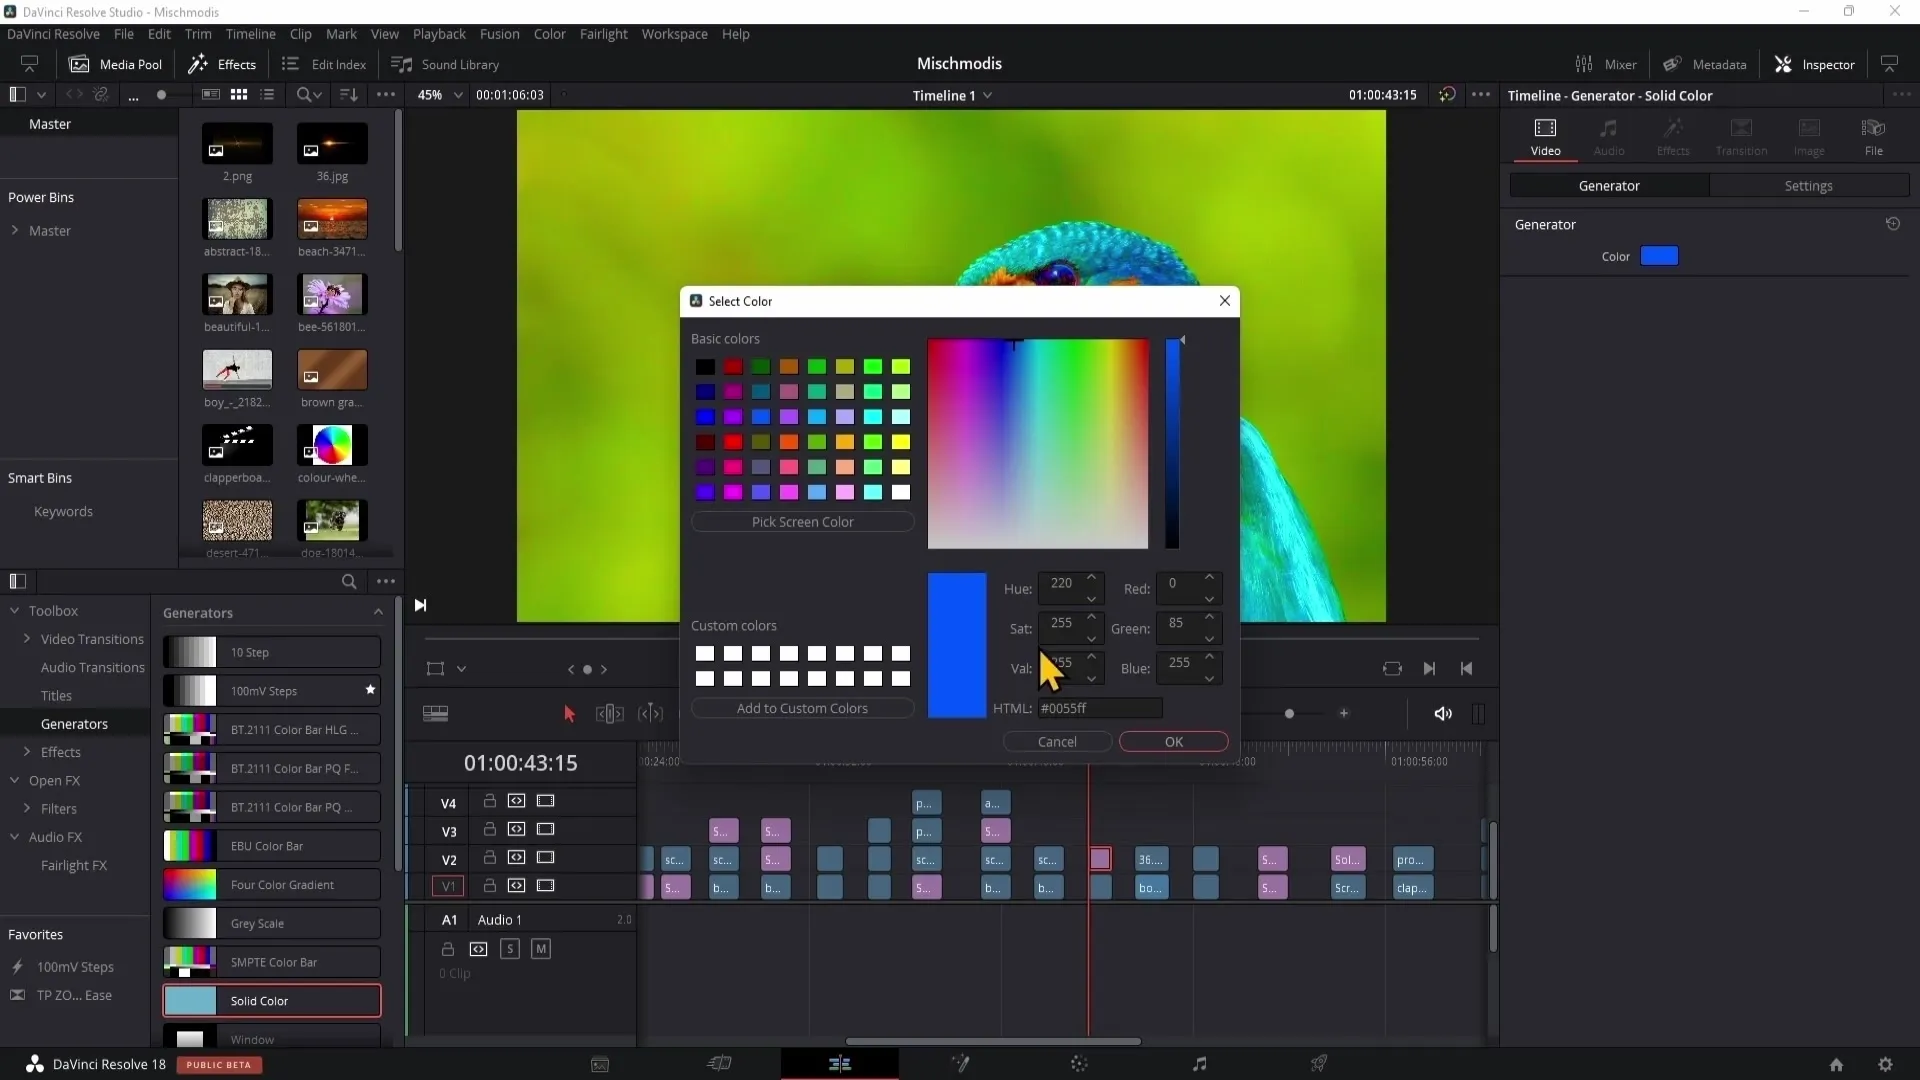
Task: Click the Add to Custom Colors button
Action: pyautogui.click(x=802, y=708)
